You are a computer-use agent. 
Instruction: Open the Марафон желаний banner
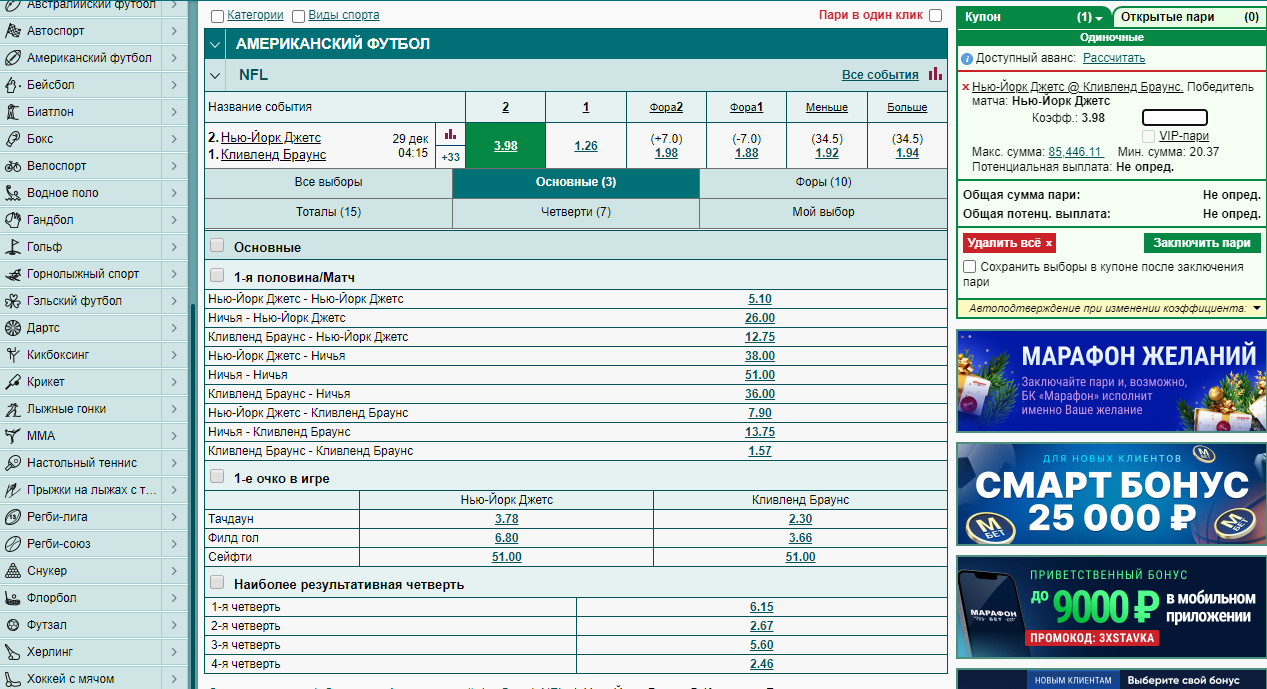1111,380
